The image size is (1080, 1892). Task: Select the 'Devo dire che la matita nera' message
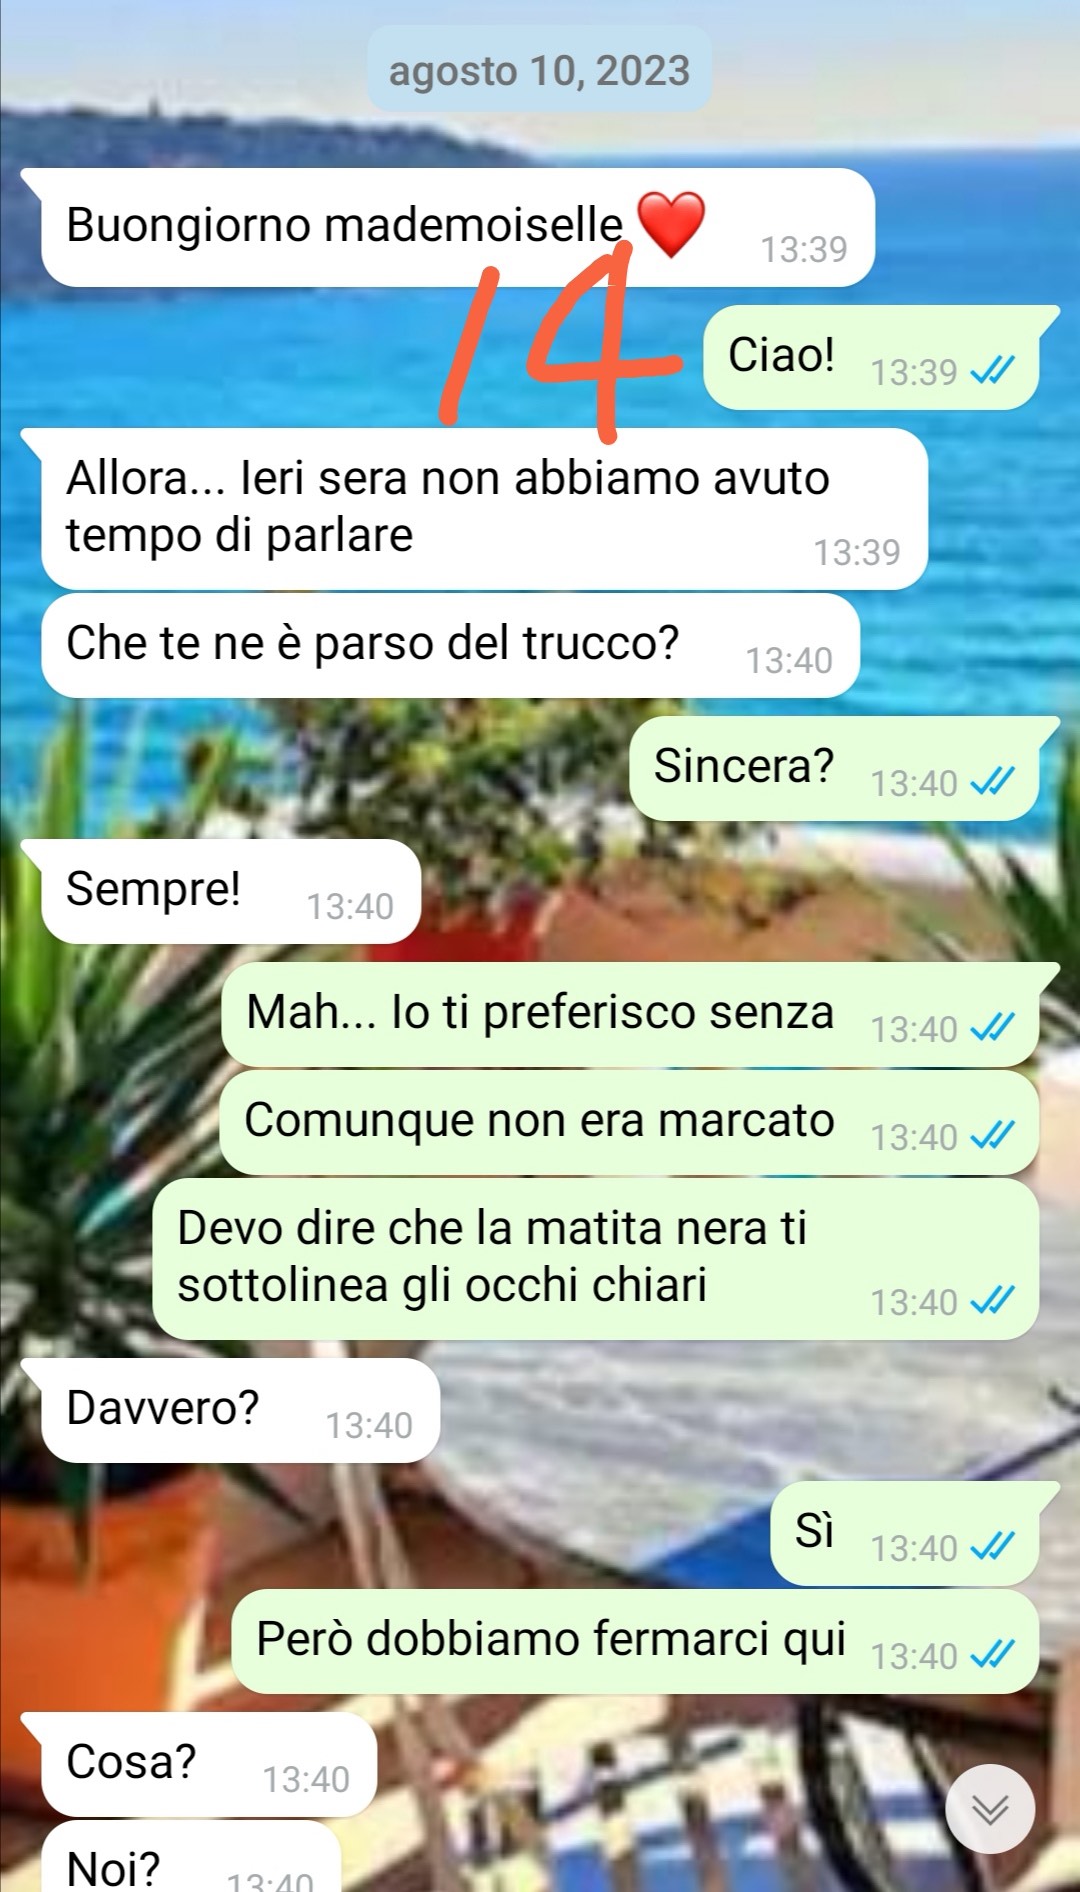click(x=596, y=1259)
